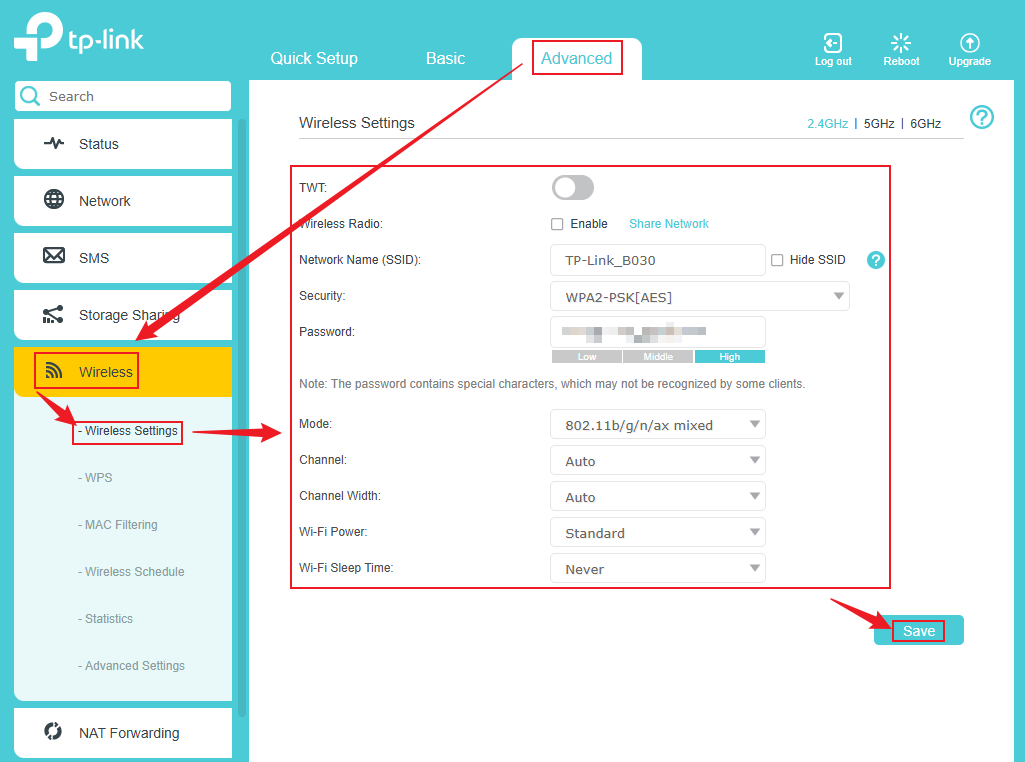Open Network via the globe icon
This screenshot has height=762, width=1025.
(x=54, y=200)
